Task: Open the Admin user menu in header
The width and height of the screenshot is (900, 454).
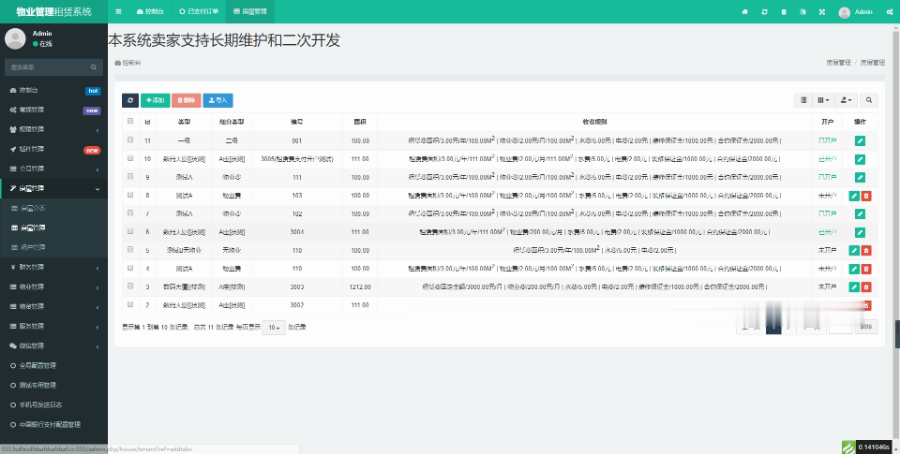Action: coord(855,12)
